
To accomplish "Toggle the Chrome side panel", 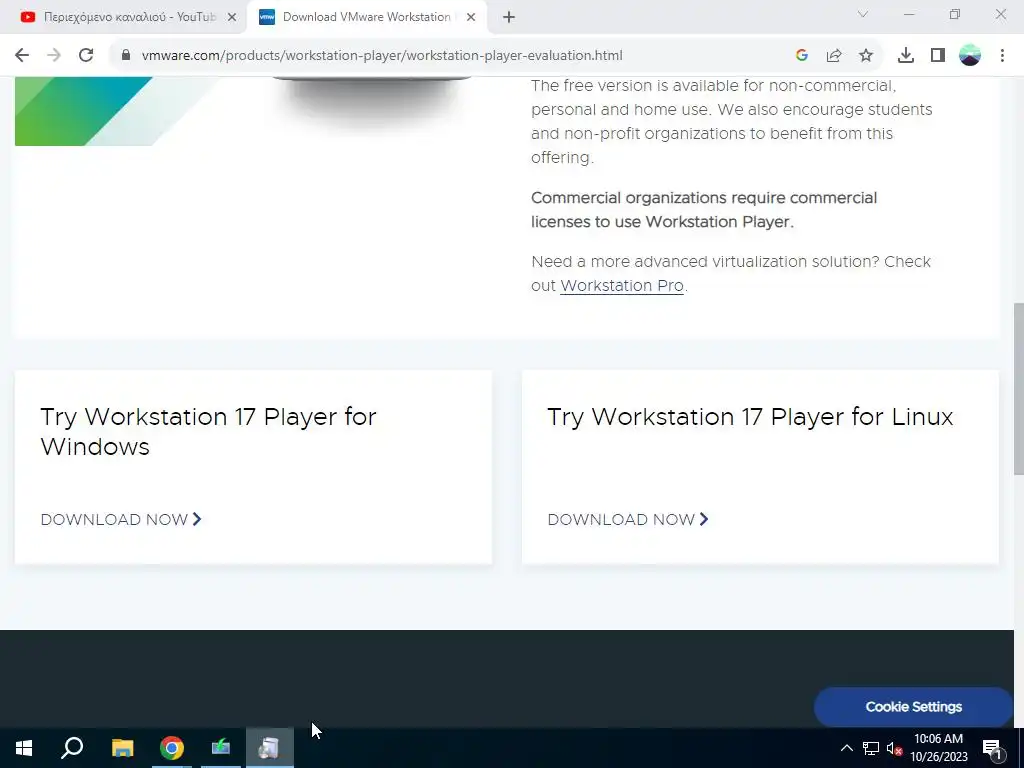I will click(x=938, y=56).
